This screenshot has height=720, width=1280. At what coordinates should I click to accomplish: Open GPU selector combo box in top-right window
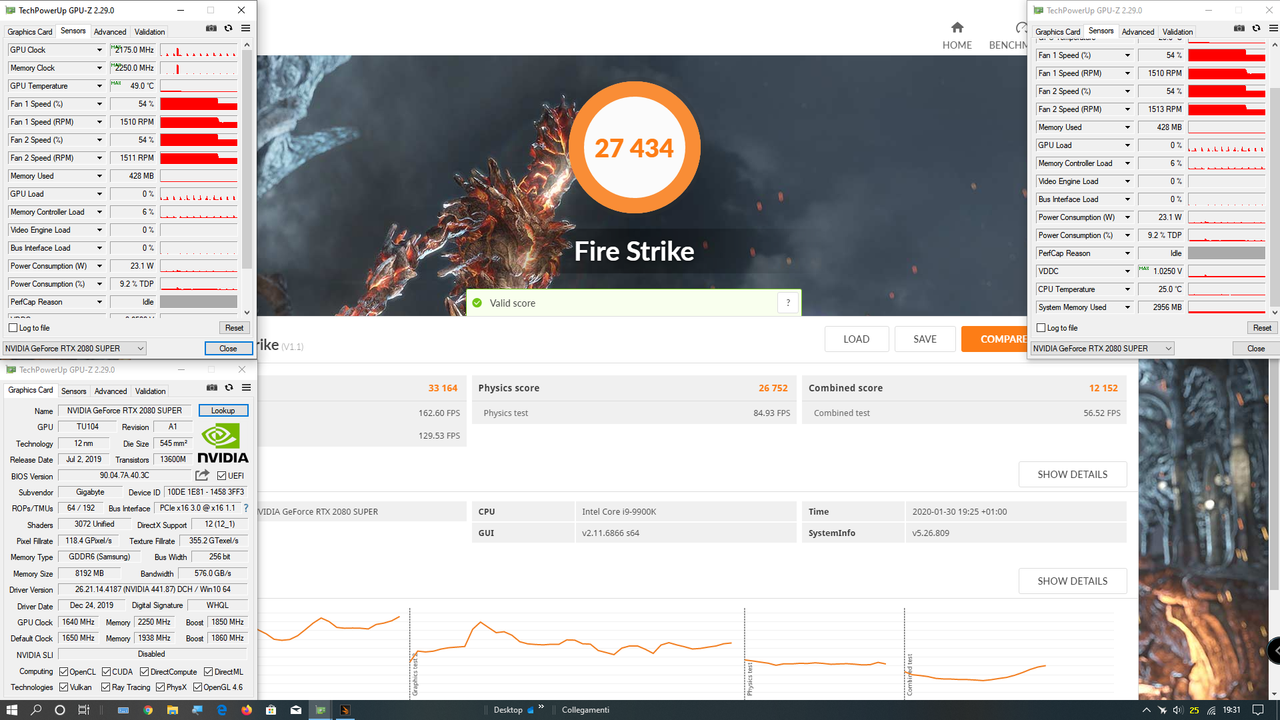[x=1103, y=348]
